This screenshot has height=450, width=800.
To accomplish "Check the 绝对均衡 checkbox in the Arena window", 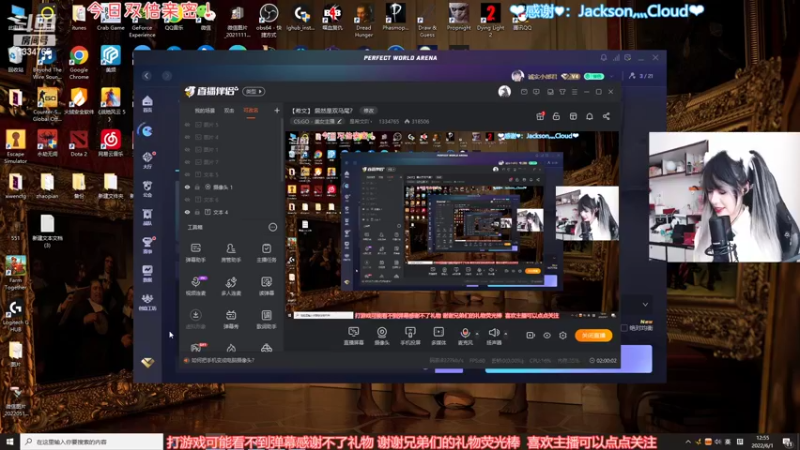I will [624, 328].
